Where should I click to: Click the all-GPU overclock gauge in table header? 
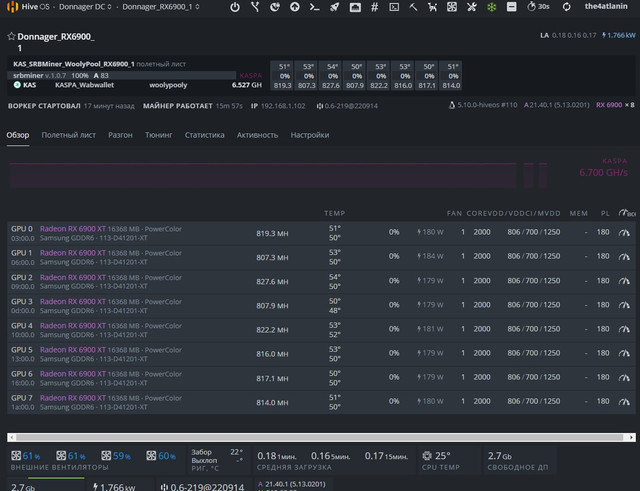pyautogui.click(x=627, y=213)
